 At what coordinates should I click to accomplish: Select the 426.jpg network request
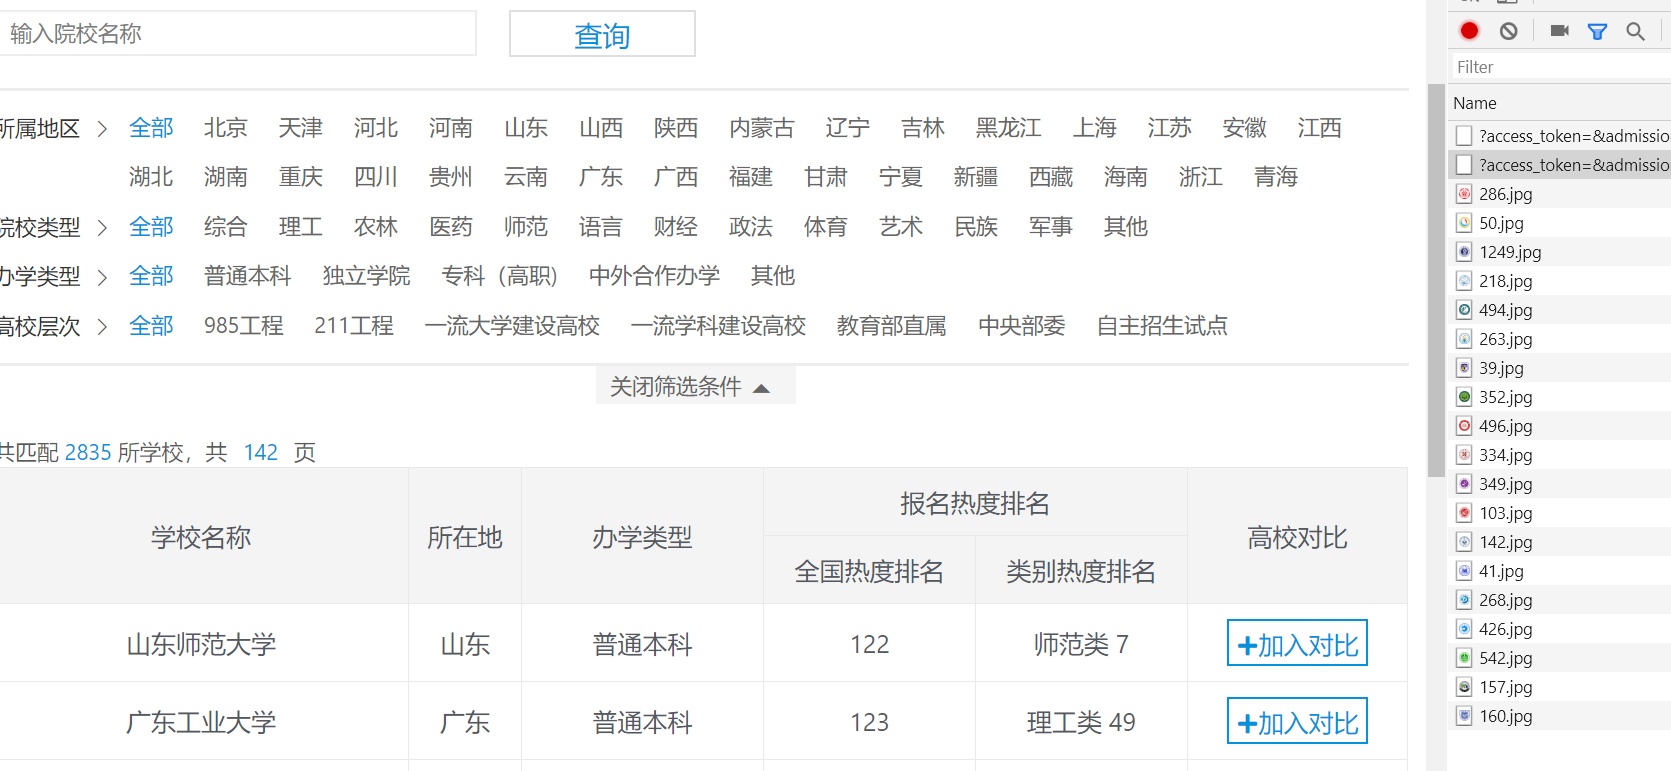(1559, 629)
